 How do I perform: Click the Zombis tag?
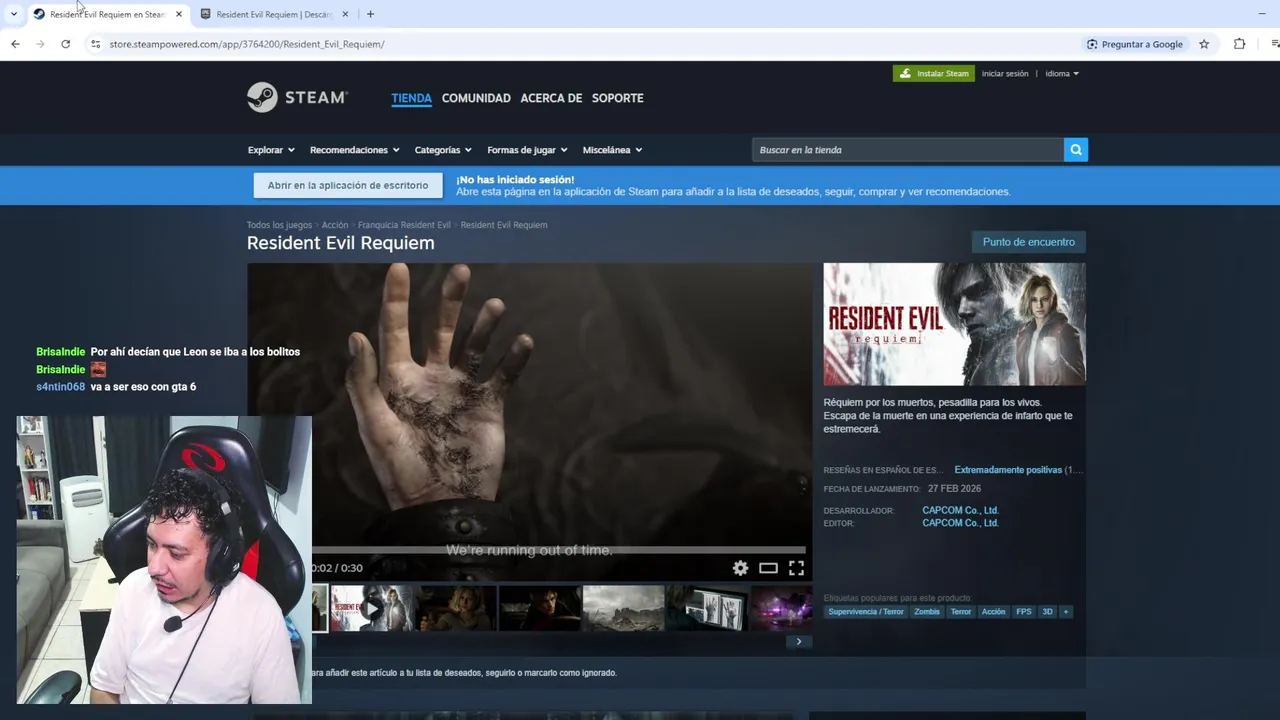point(927,612)
